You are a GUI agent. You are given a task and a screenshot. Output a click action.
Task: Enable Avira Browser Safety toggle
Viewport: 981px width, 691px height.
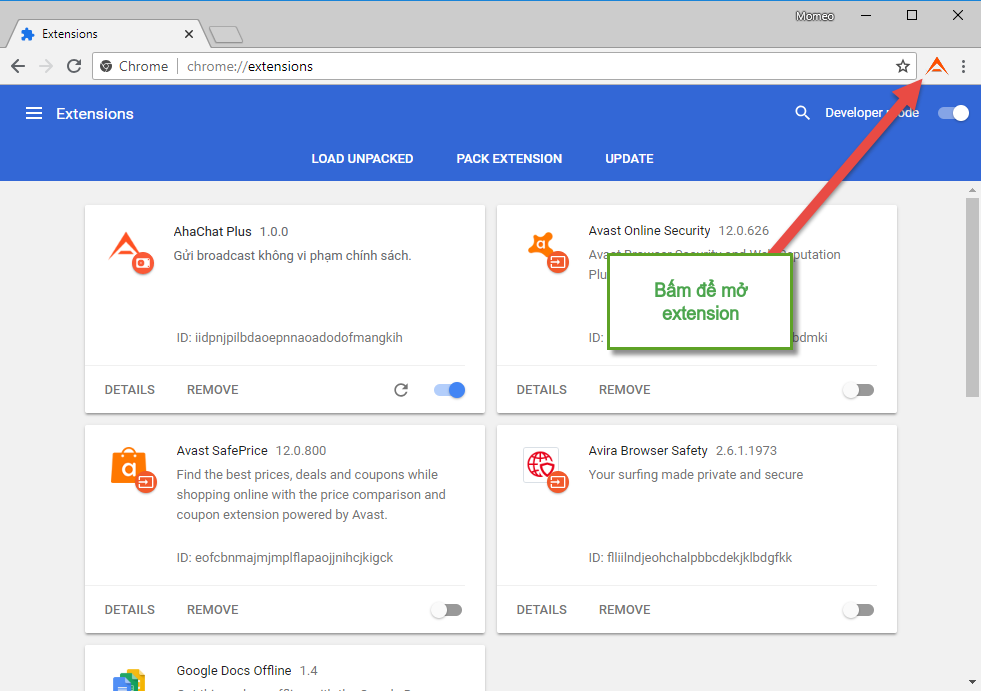pyautogui.click(x=858, y=610)
